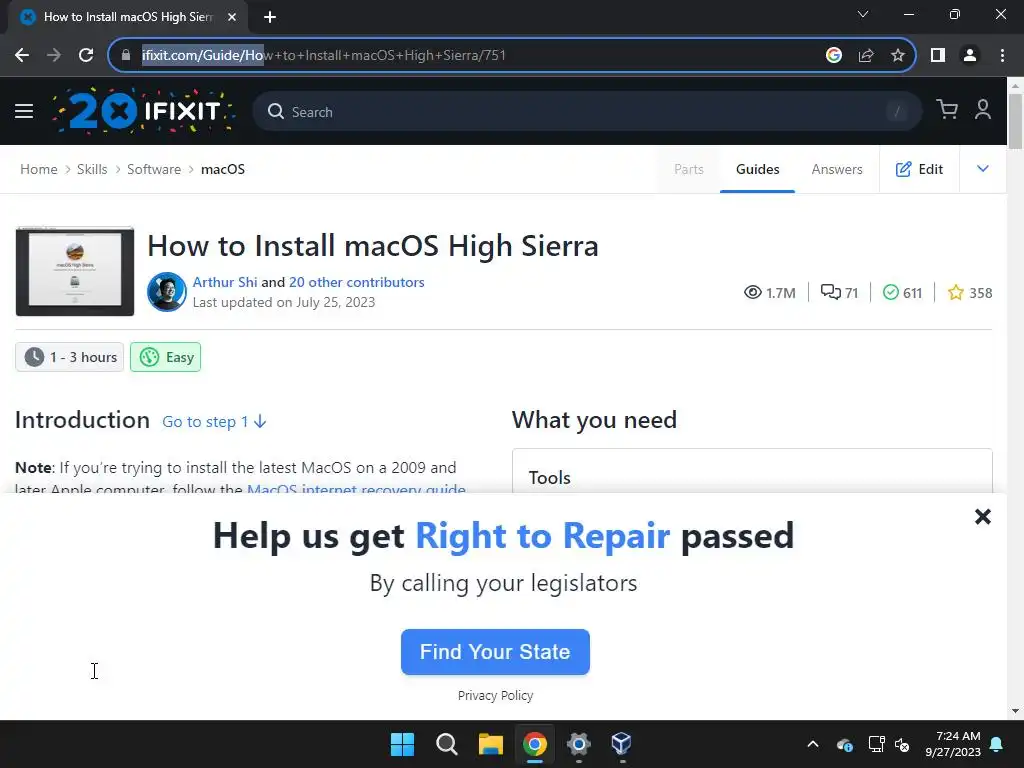Favorite the guide via star 358
The height and width of the screenshot is (768, 1024).
[970, 293]
